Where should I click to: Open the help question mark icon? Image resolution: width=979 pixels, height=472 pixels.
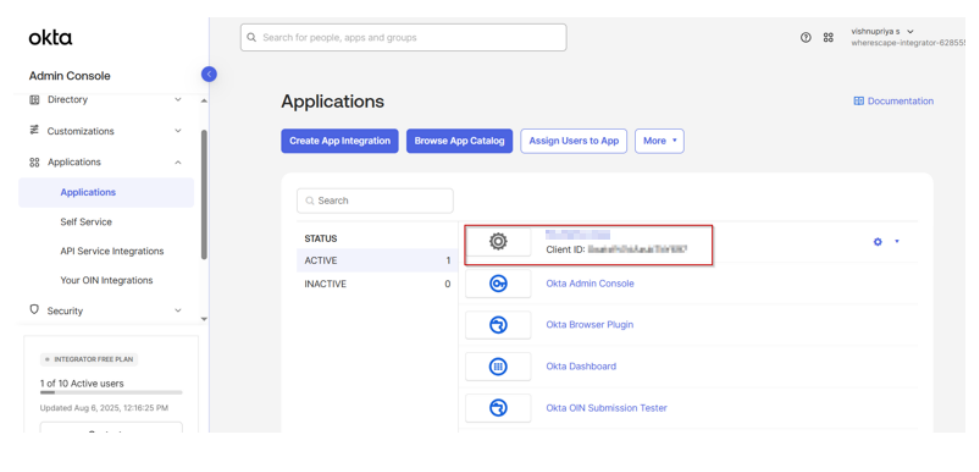click(806, 38)
